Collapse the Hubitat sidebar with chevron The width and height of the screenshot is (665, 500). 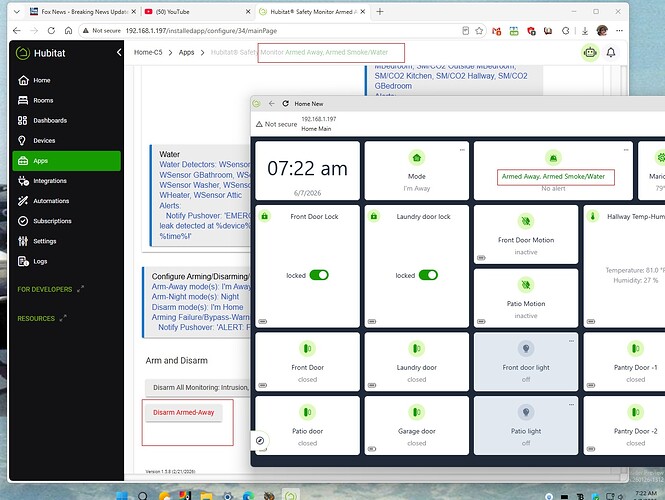pos(119,52)
